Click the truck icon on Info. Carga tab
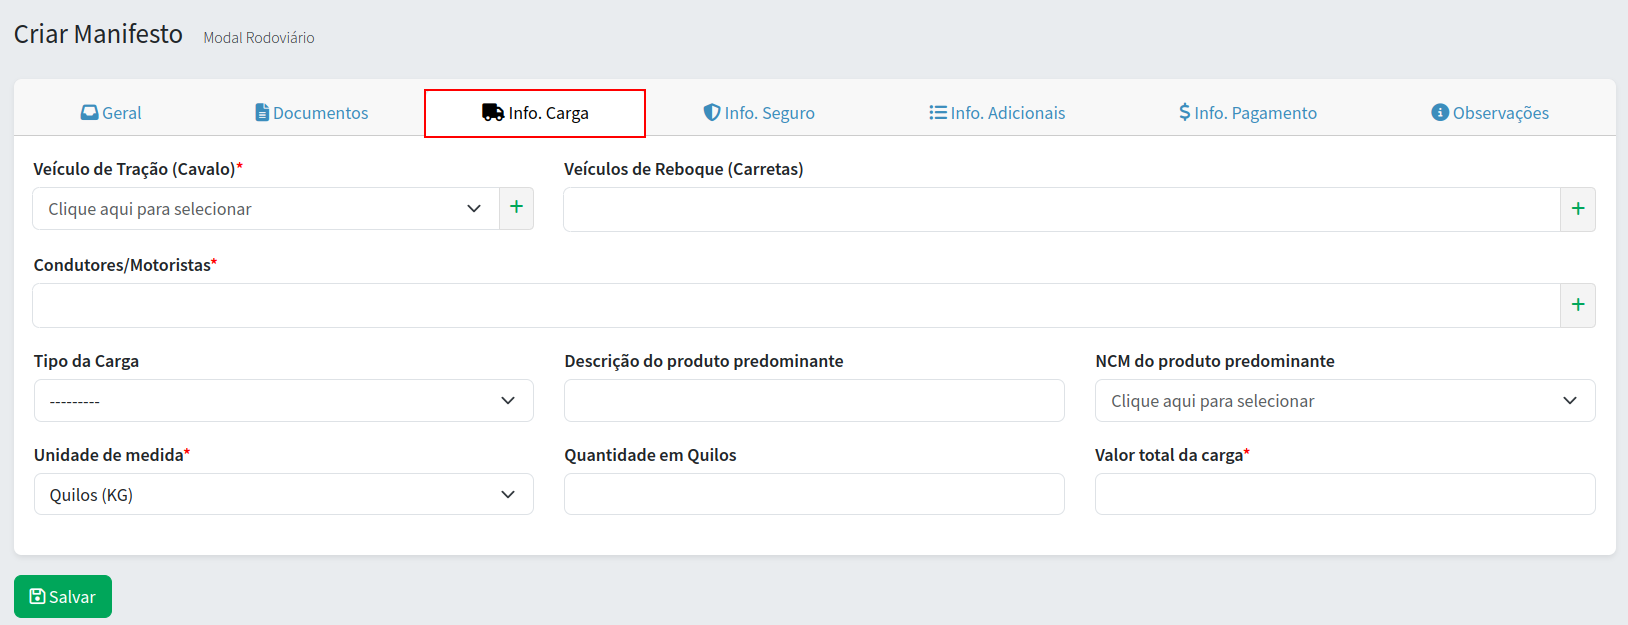Image resolution: width=1628 pixels, height=625 pixels. (492, 113)
